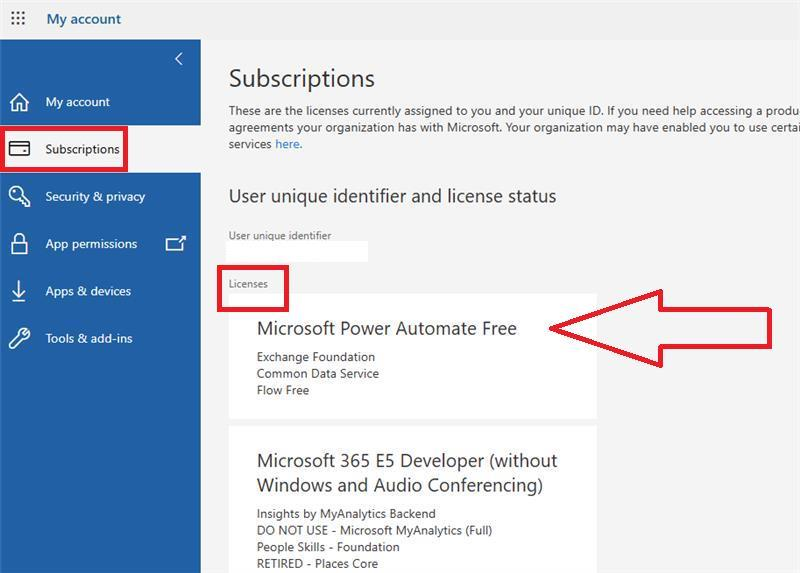800x573 pixels.
Task: Click the User unique identifier field
Action: [297, 252]
